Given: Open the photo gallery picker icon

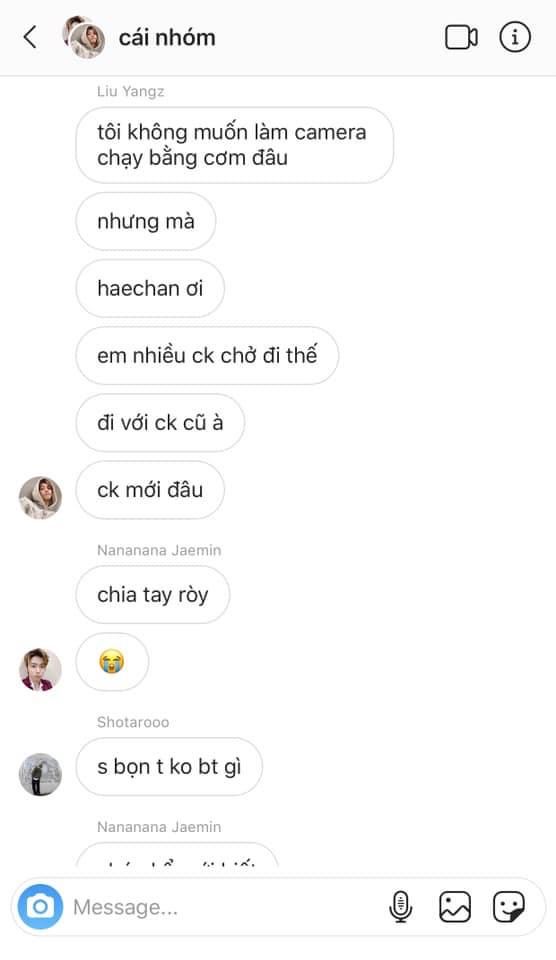Looking at the screenshot, I should tap(455, 907).
